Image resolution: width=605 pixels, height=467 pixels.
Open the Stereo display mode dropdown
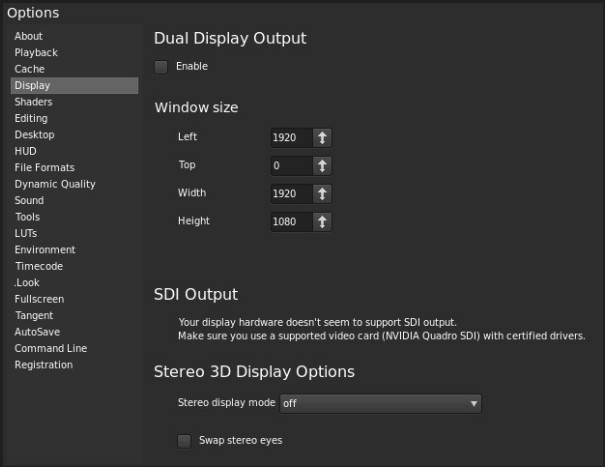(380, 404)
